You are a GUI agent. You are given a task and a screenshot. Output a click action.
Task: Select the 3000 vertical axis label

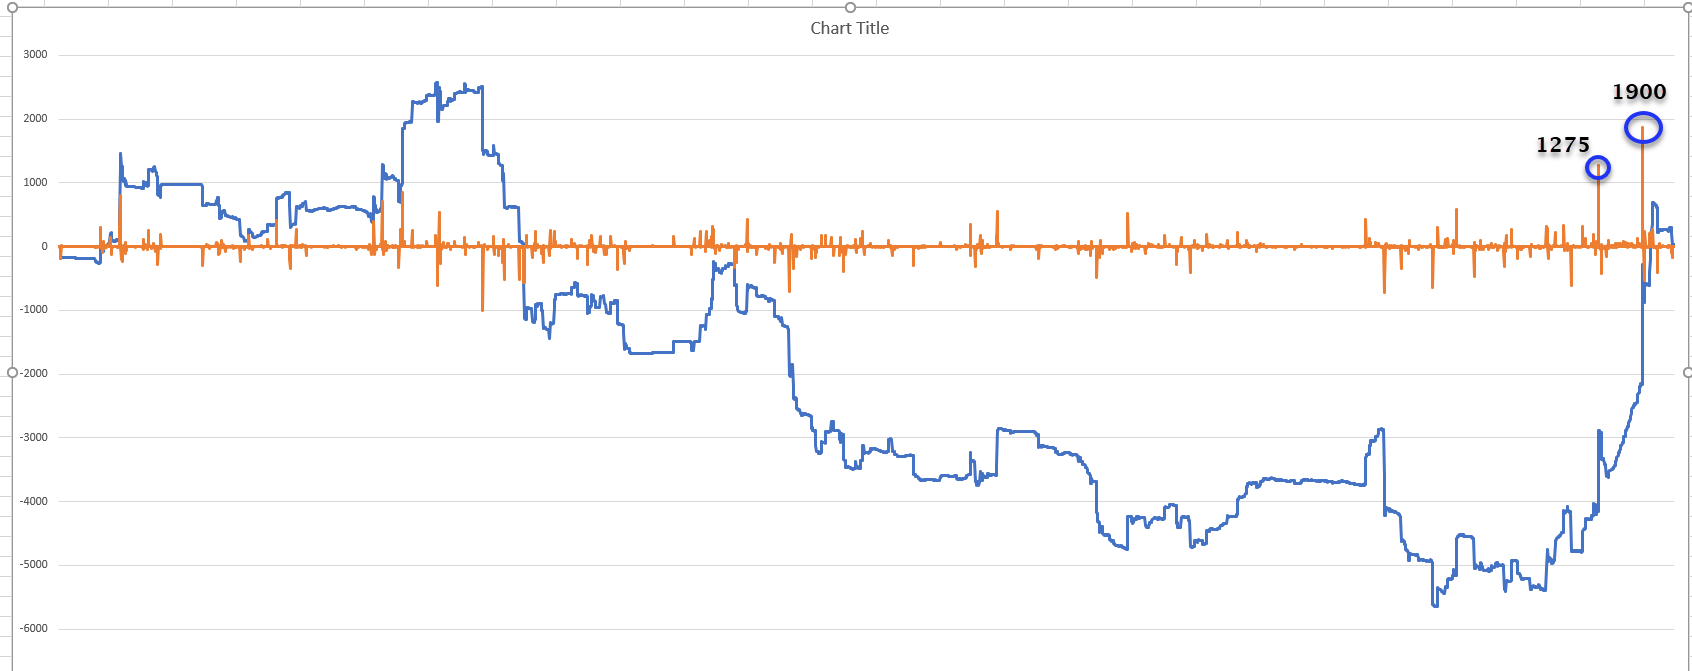pos(35,55)
